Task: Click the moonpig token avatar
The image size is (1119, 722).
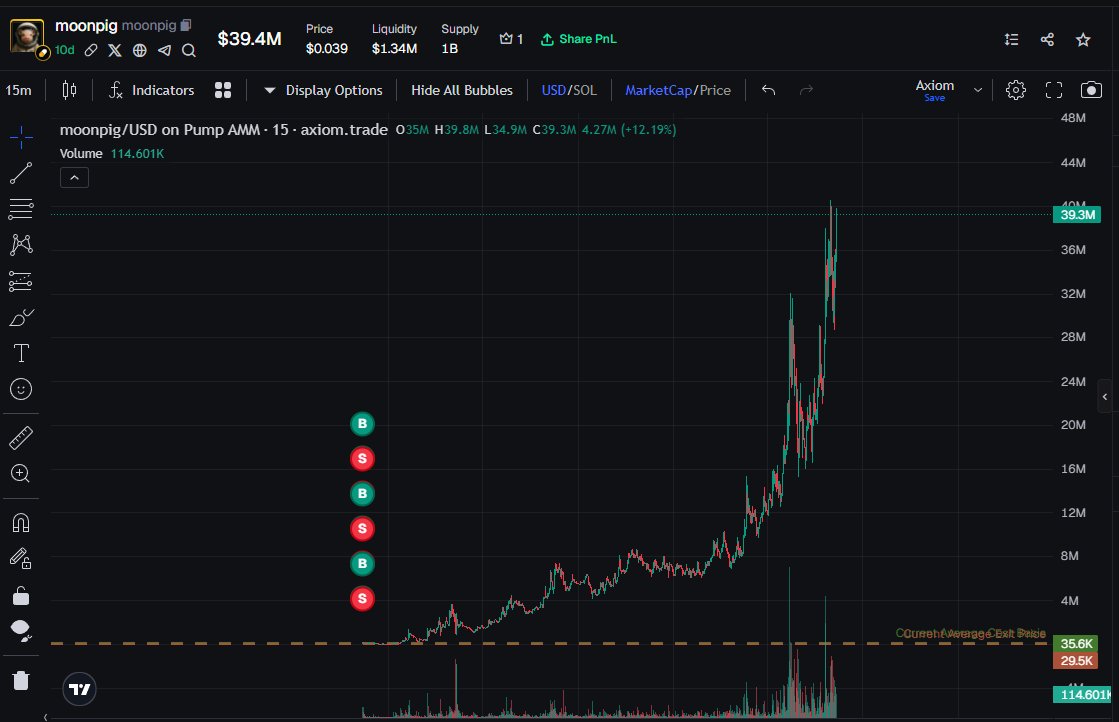Action: 27,36
